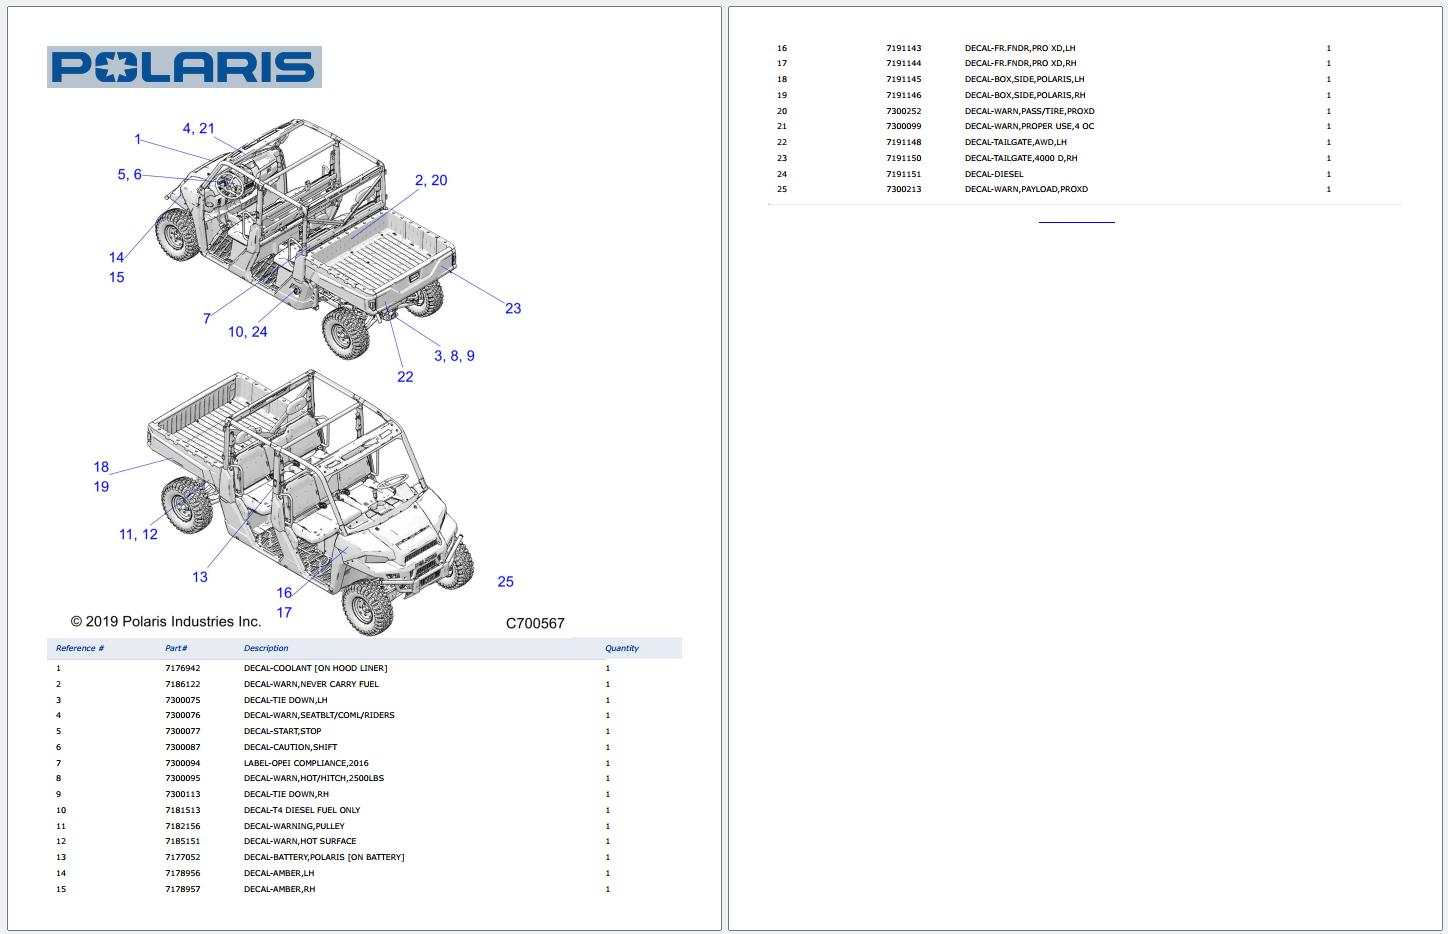Image resolution: width=1448 pixels, height=934 pixels.
Task: Select part number 7300113
Action: pos(183,794)
